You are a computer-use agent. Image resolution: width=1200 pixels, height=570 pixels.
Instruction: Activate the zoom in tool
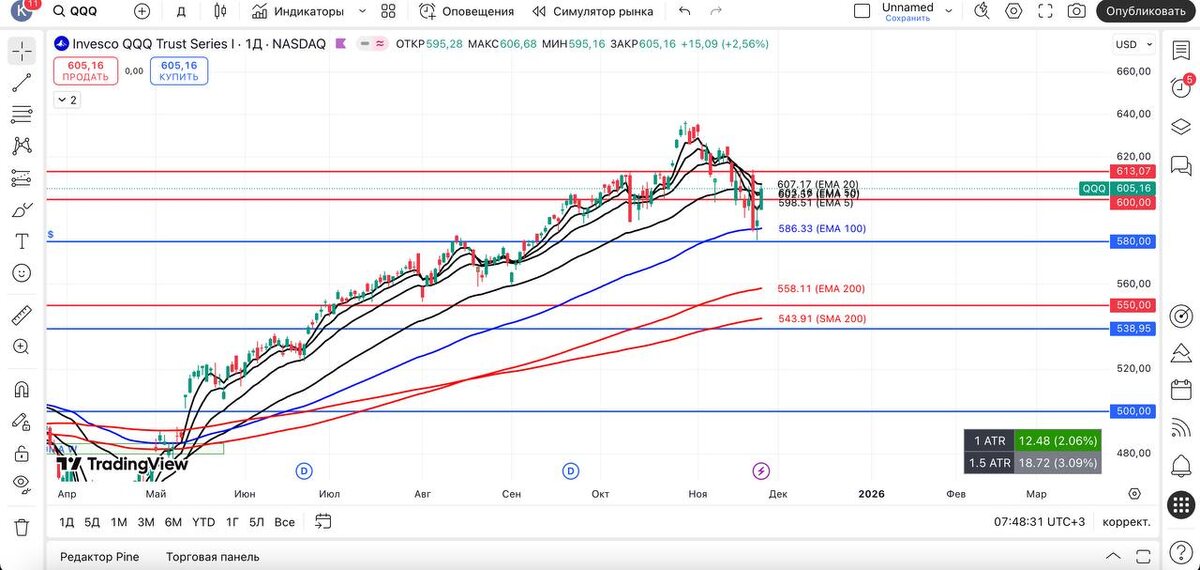[21, 347]
